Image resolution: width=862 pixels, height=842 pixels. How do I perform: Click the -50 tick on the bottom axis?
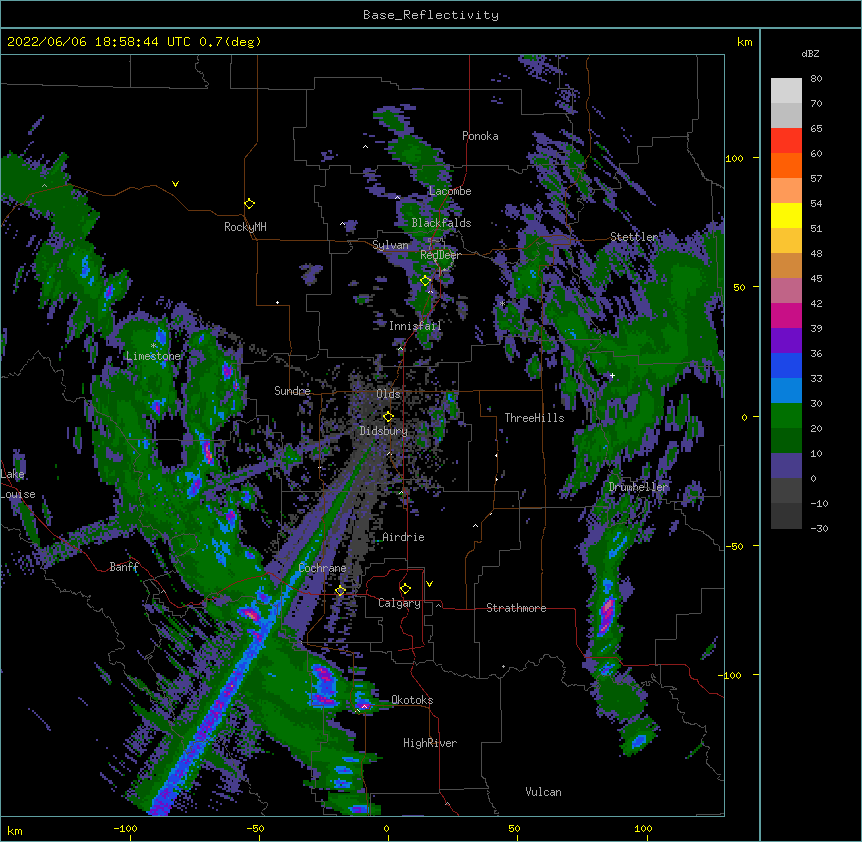tap(255, 828)
